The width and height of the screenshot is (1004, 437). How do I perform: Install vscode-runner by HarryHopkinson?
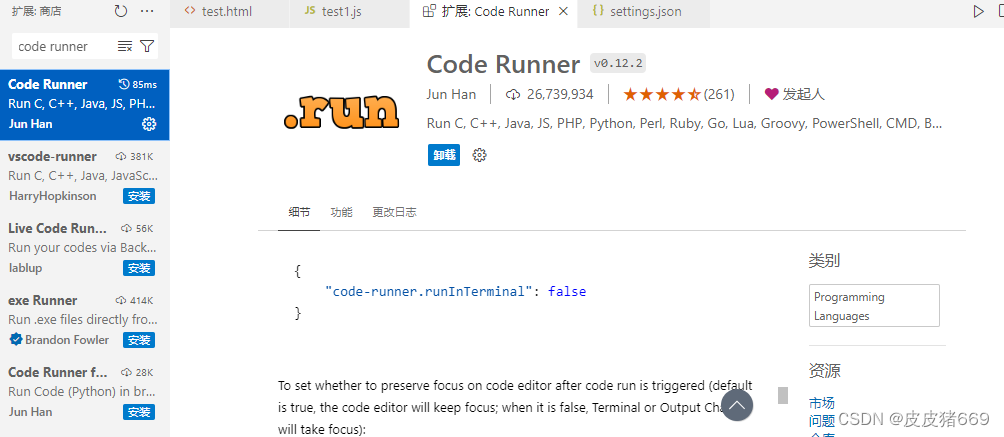(139, 196)
